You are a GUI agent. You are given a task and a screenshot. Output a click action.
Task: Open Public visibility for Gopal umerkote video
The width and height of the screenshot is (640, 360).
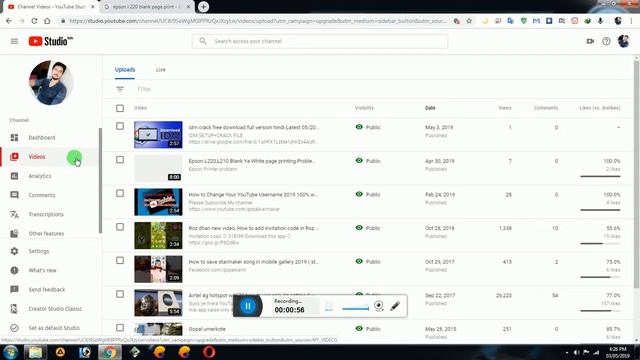[x=368, y=329]
